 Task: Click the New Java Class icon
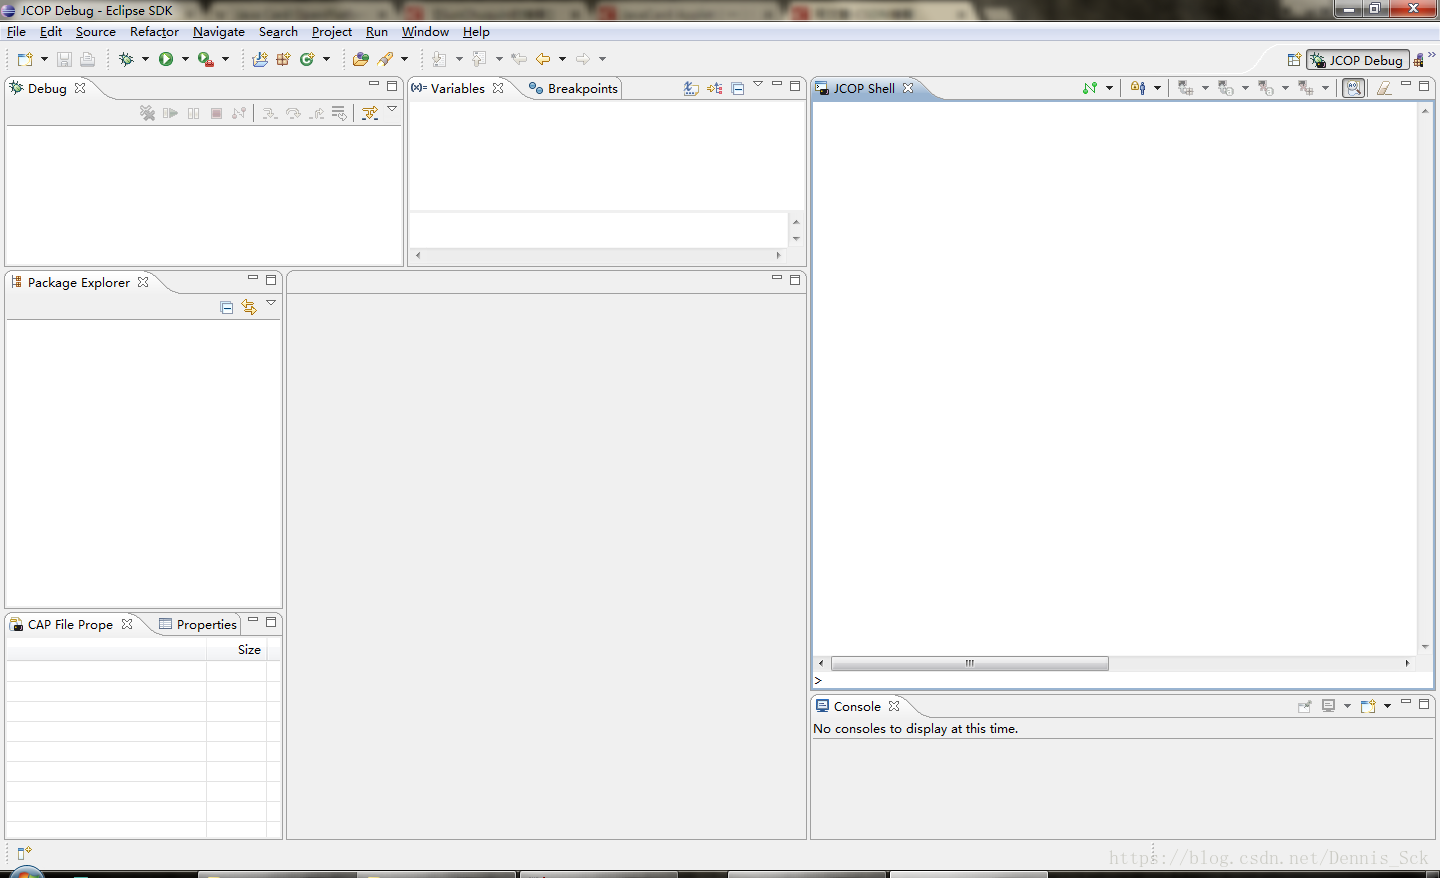click(307, 60)
